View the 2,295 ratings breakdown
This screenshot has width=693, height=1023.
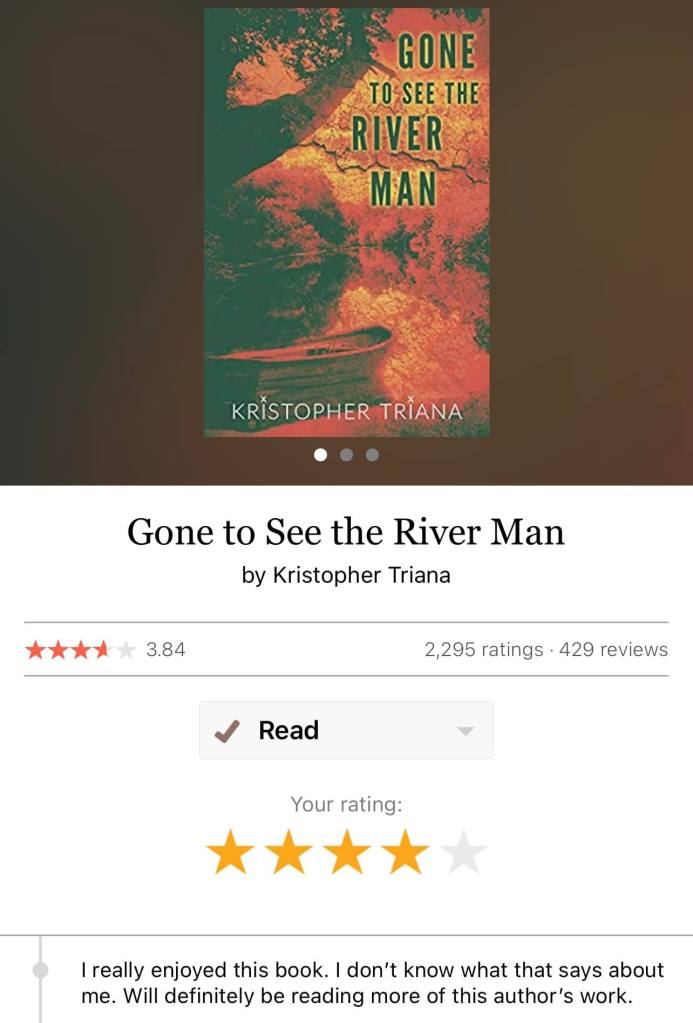484,650
